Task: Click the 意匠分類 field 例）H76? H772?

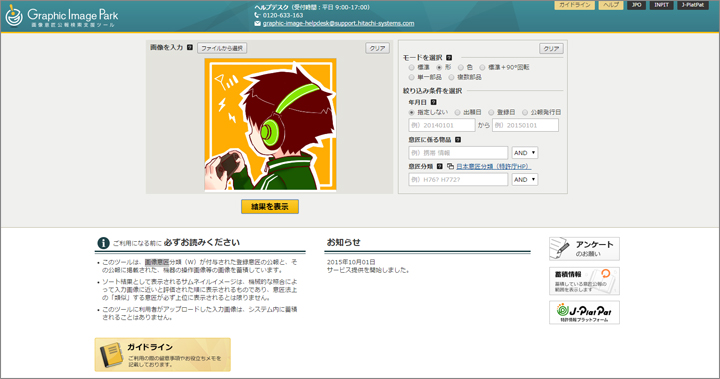Action: coord(458,180)
